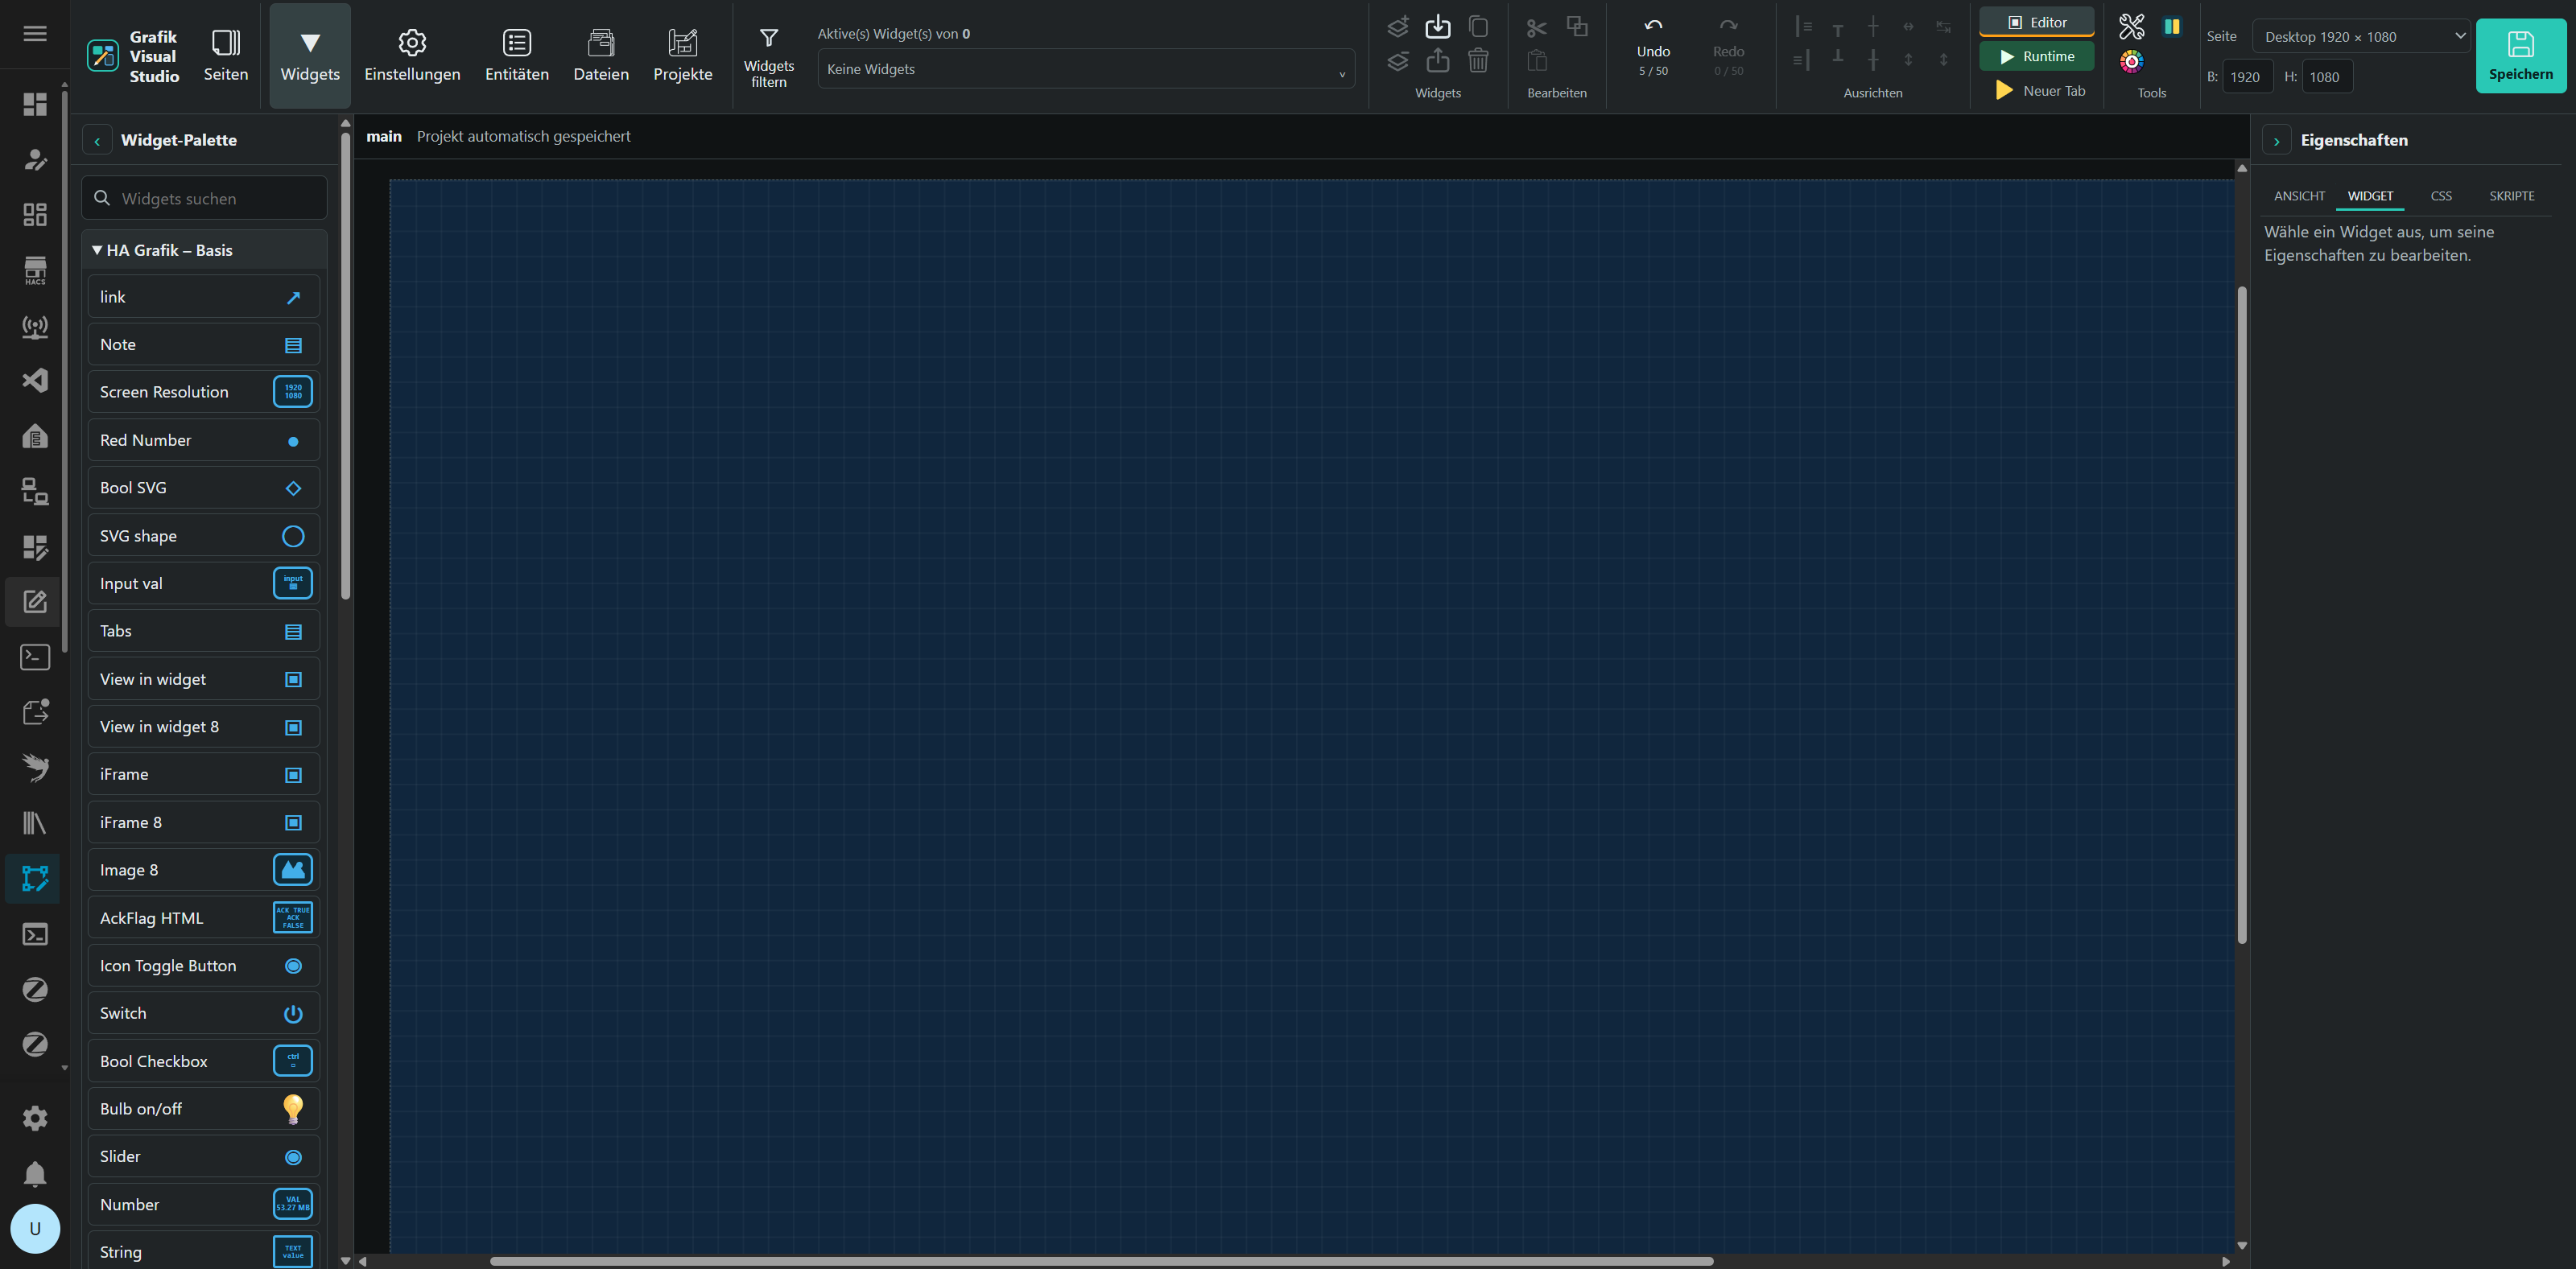2576x1269 pixels.
Task: Open the Keine Widgets active widget dropdown
Action: [x=1086, y=69]
